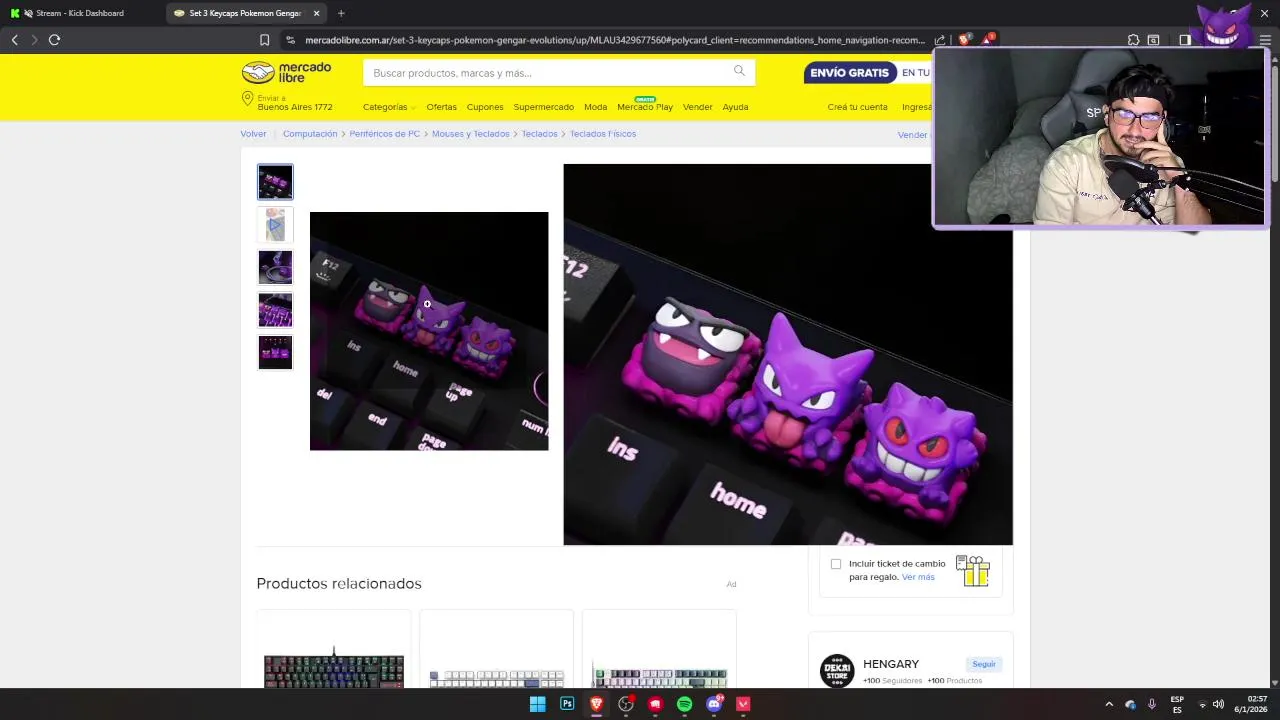Open the ESP language selector in the tray
Screen dimensions: 1280x720
[x=1177, y=704]
